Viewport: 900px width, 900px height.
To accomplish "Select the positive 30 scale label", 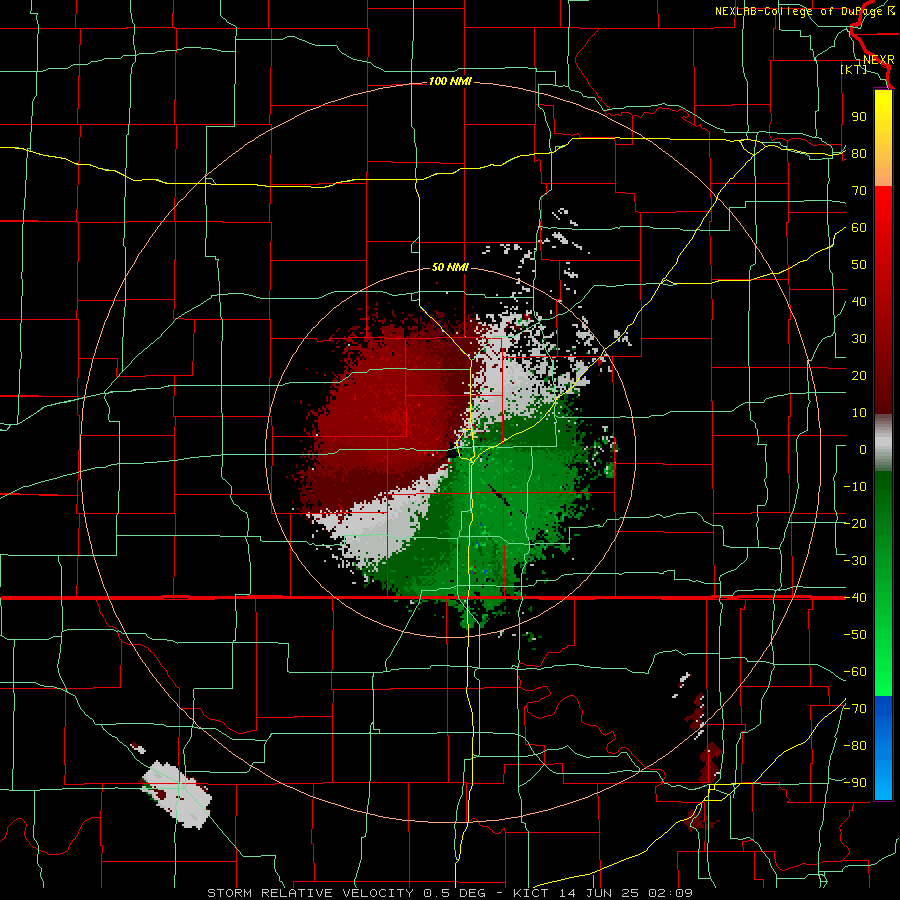I will 859,339.
